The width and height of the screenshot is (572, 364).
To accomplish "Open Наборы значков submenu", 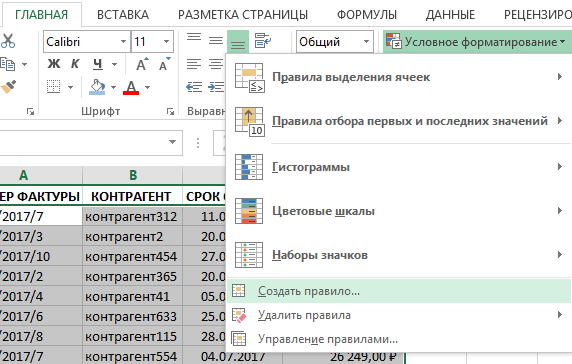I will [399, 255].
